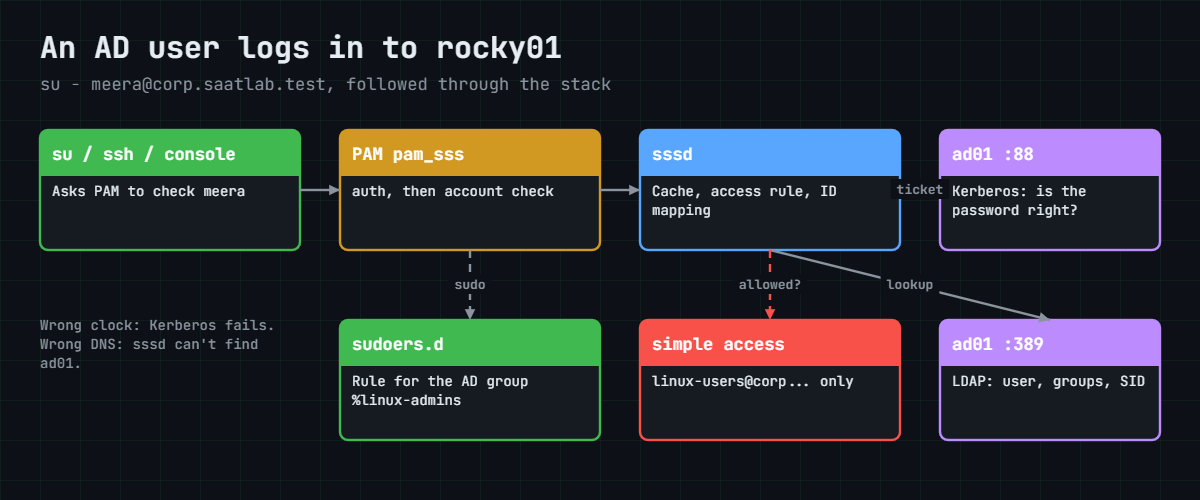Click the 'lookup' edge label
This screenshot has width=1200, height=500.
coord(910,285)
